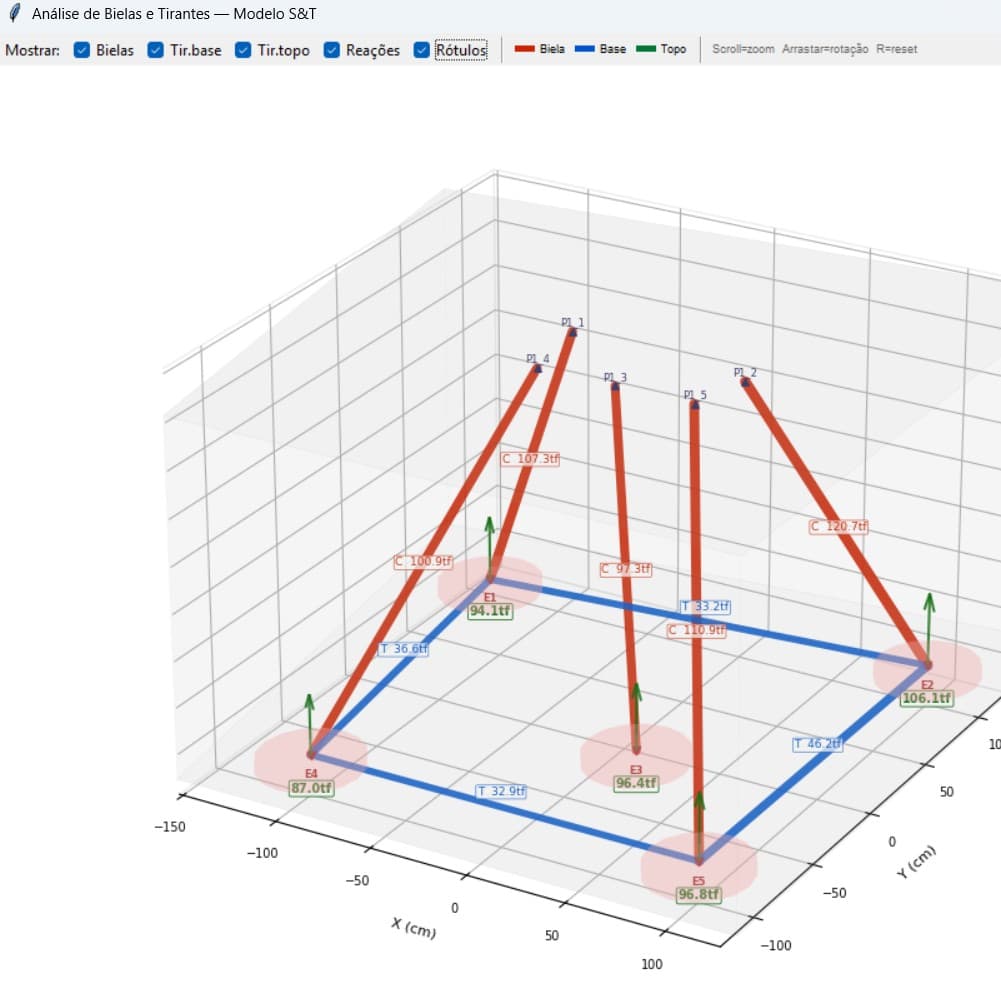The image size is (1001, 1001).
Task: Click the green reaction arrow at E2
Action: [x=929, y=628]
